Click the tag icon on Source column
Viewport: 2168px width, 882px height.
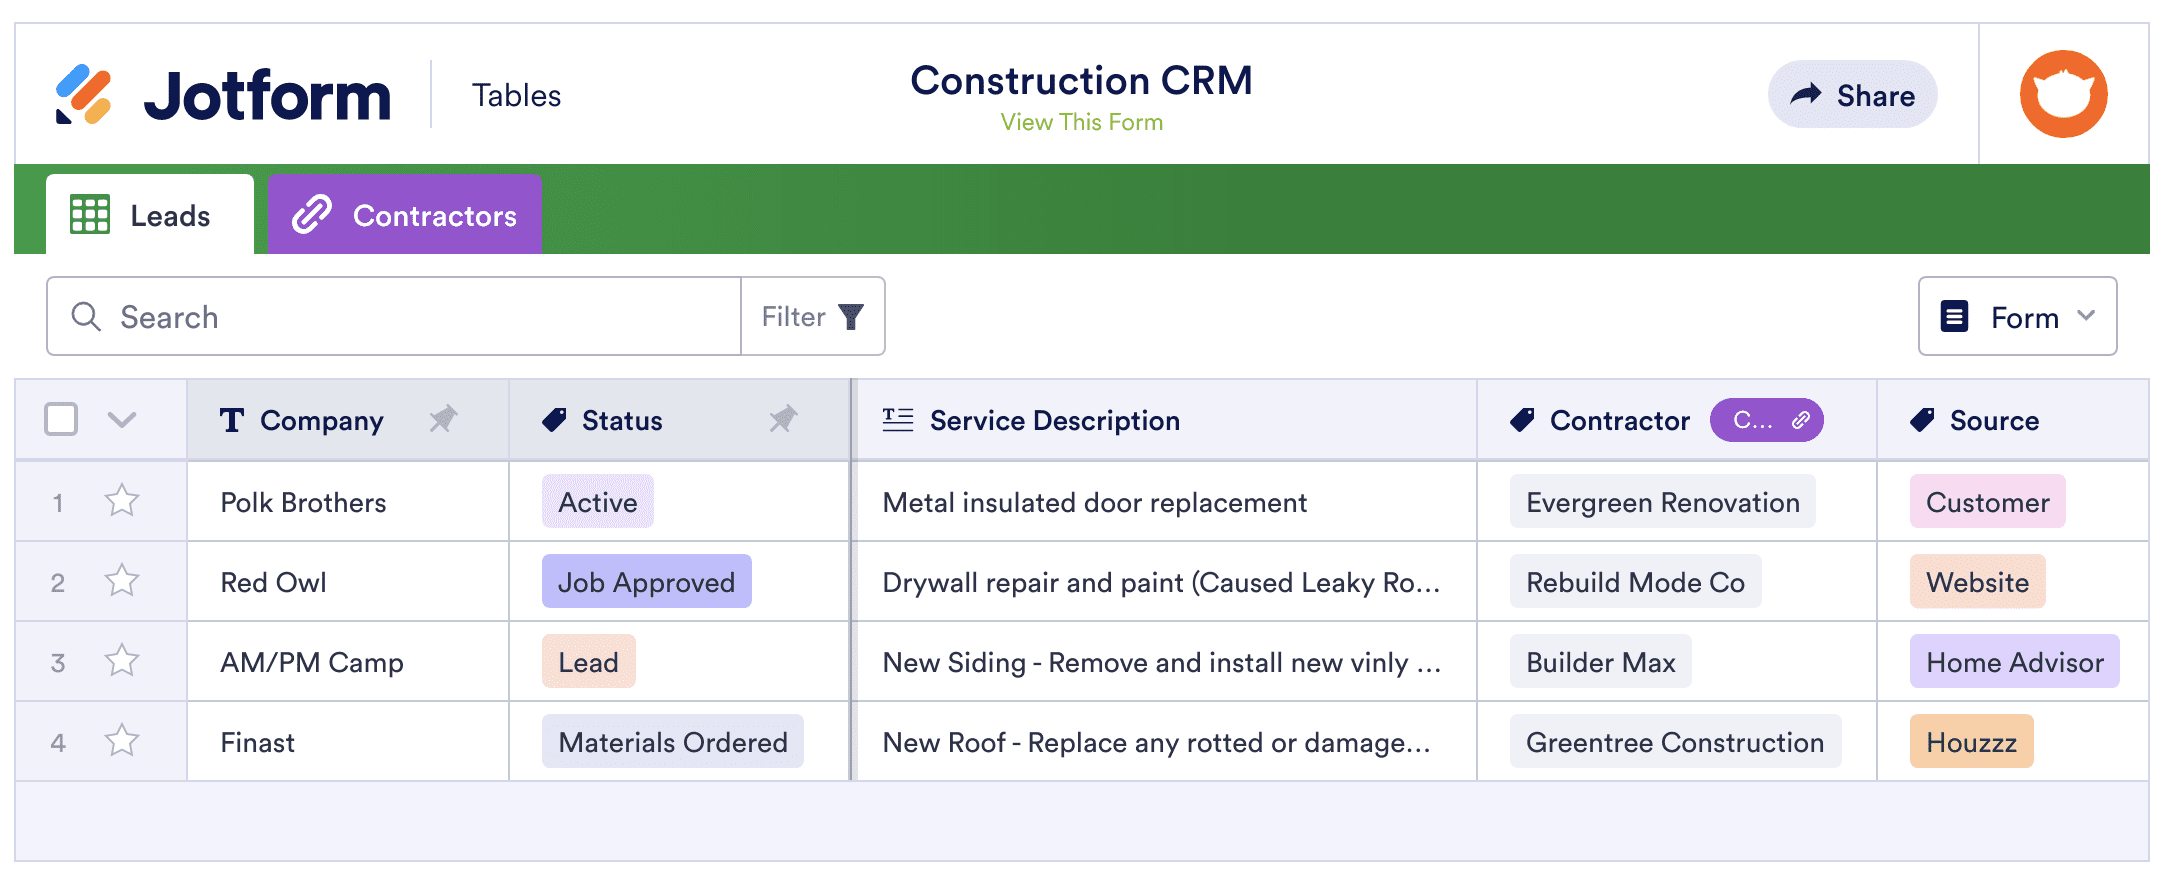pos(1922,420)
